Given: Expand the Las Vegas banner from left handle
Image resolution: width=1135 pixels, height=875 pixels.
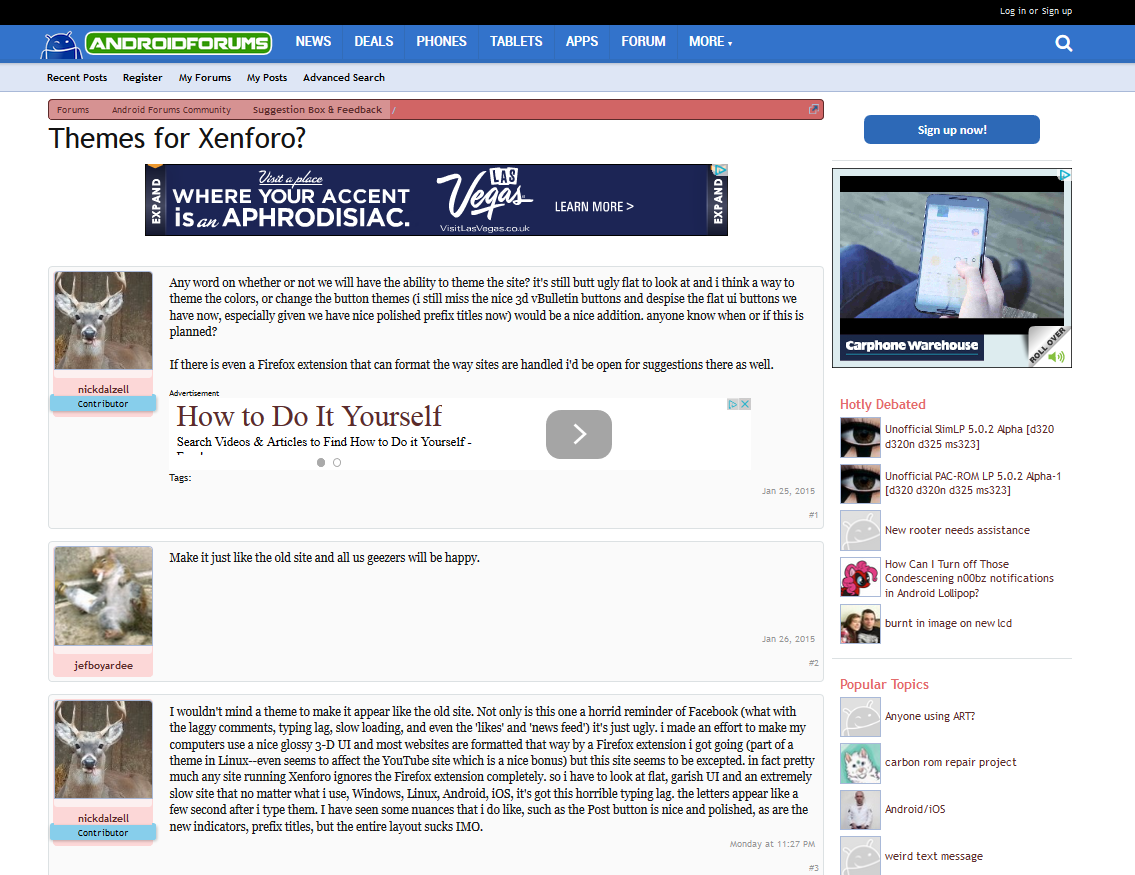Looking at the screenshot, I should coord(155,200).
